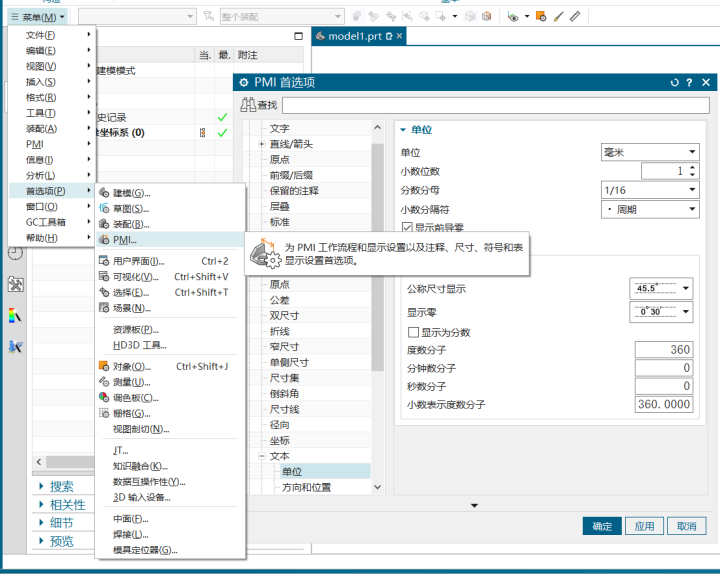Screen dimensions: 720x574
Task: Click the reset icon in PMI dialog title bar
Action: pyautogui.click(x=674, y=82)
